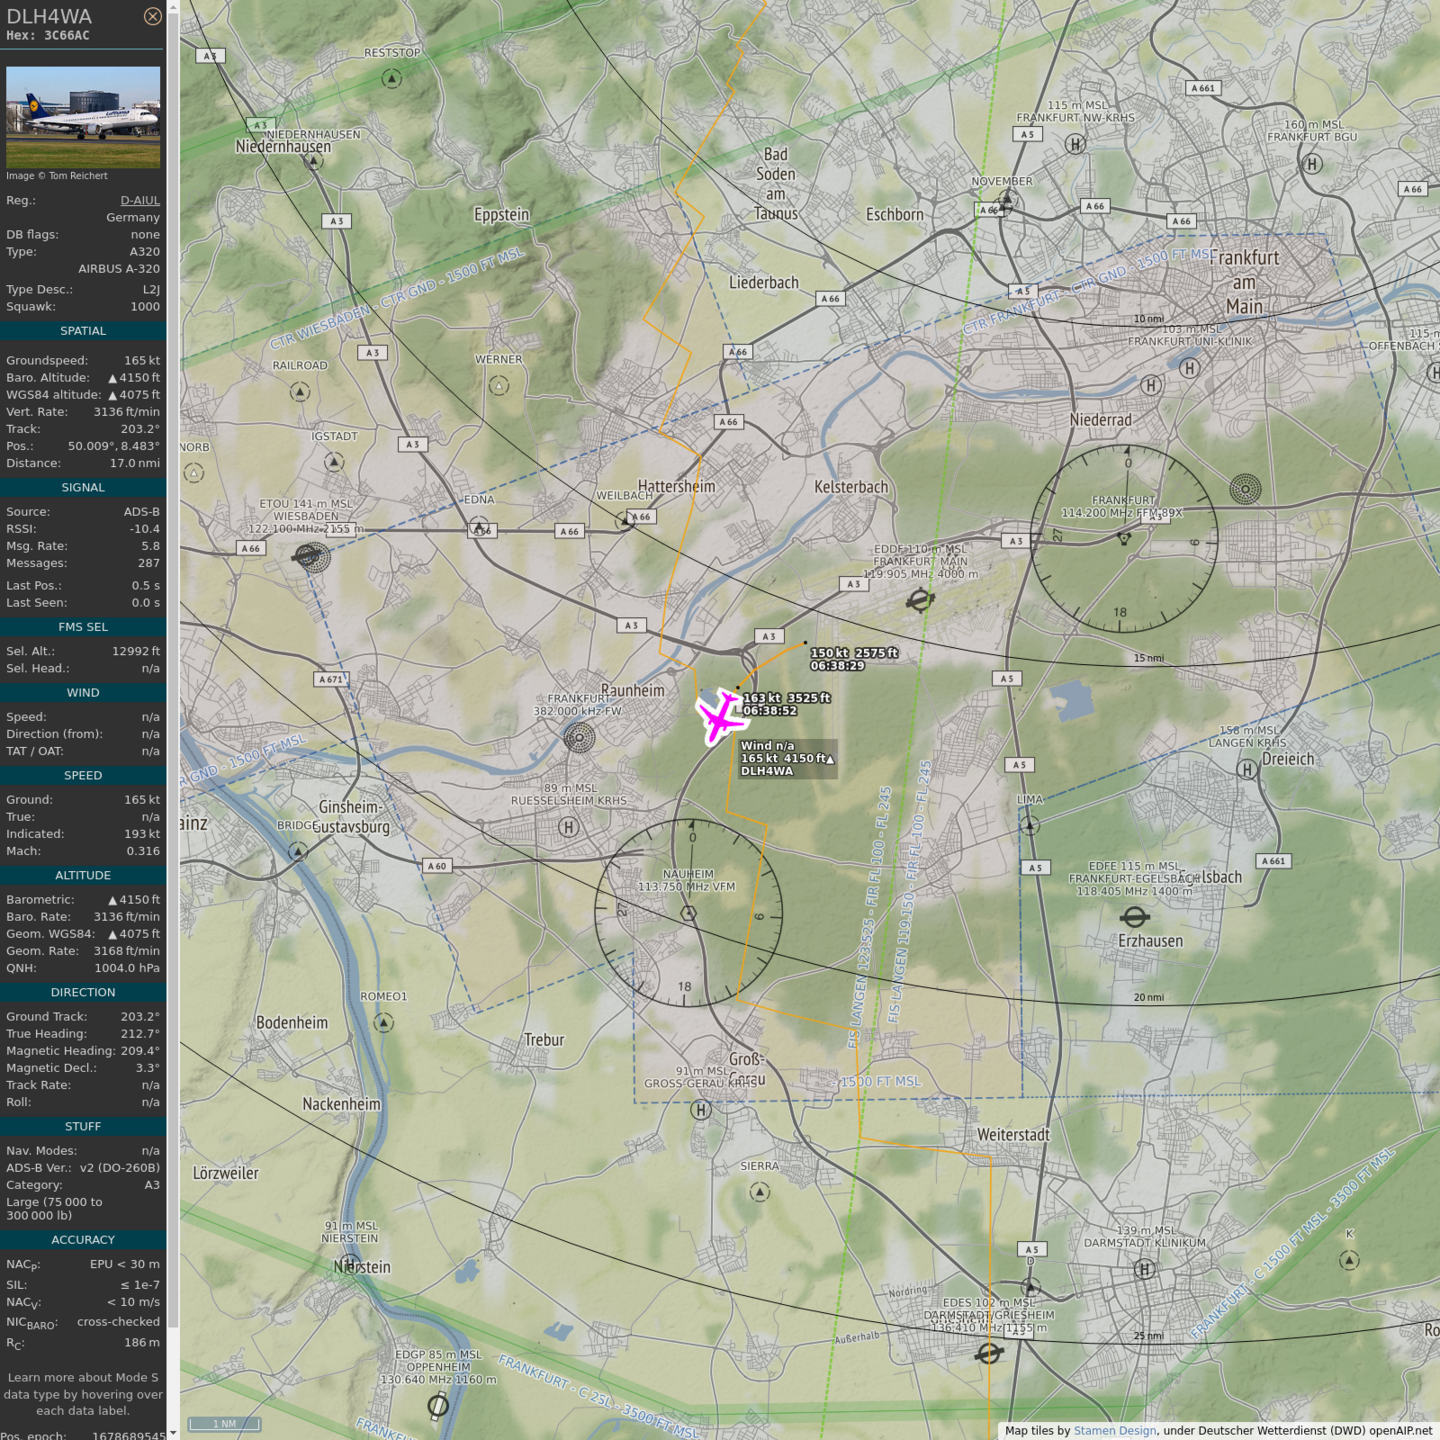Open the Stamen Design attribution link
This screenshot has height=1440, width=1440.
1114,1431
